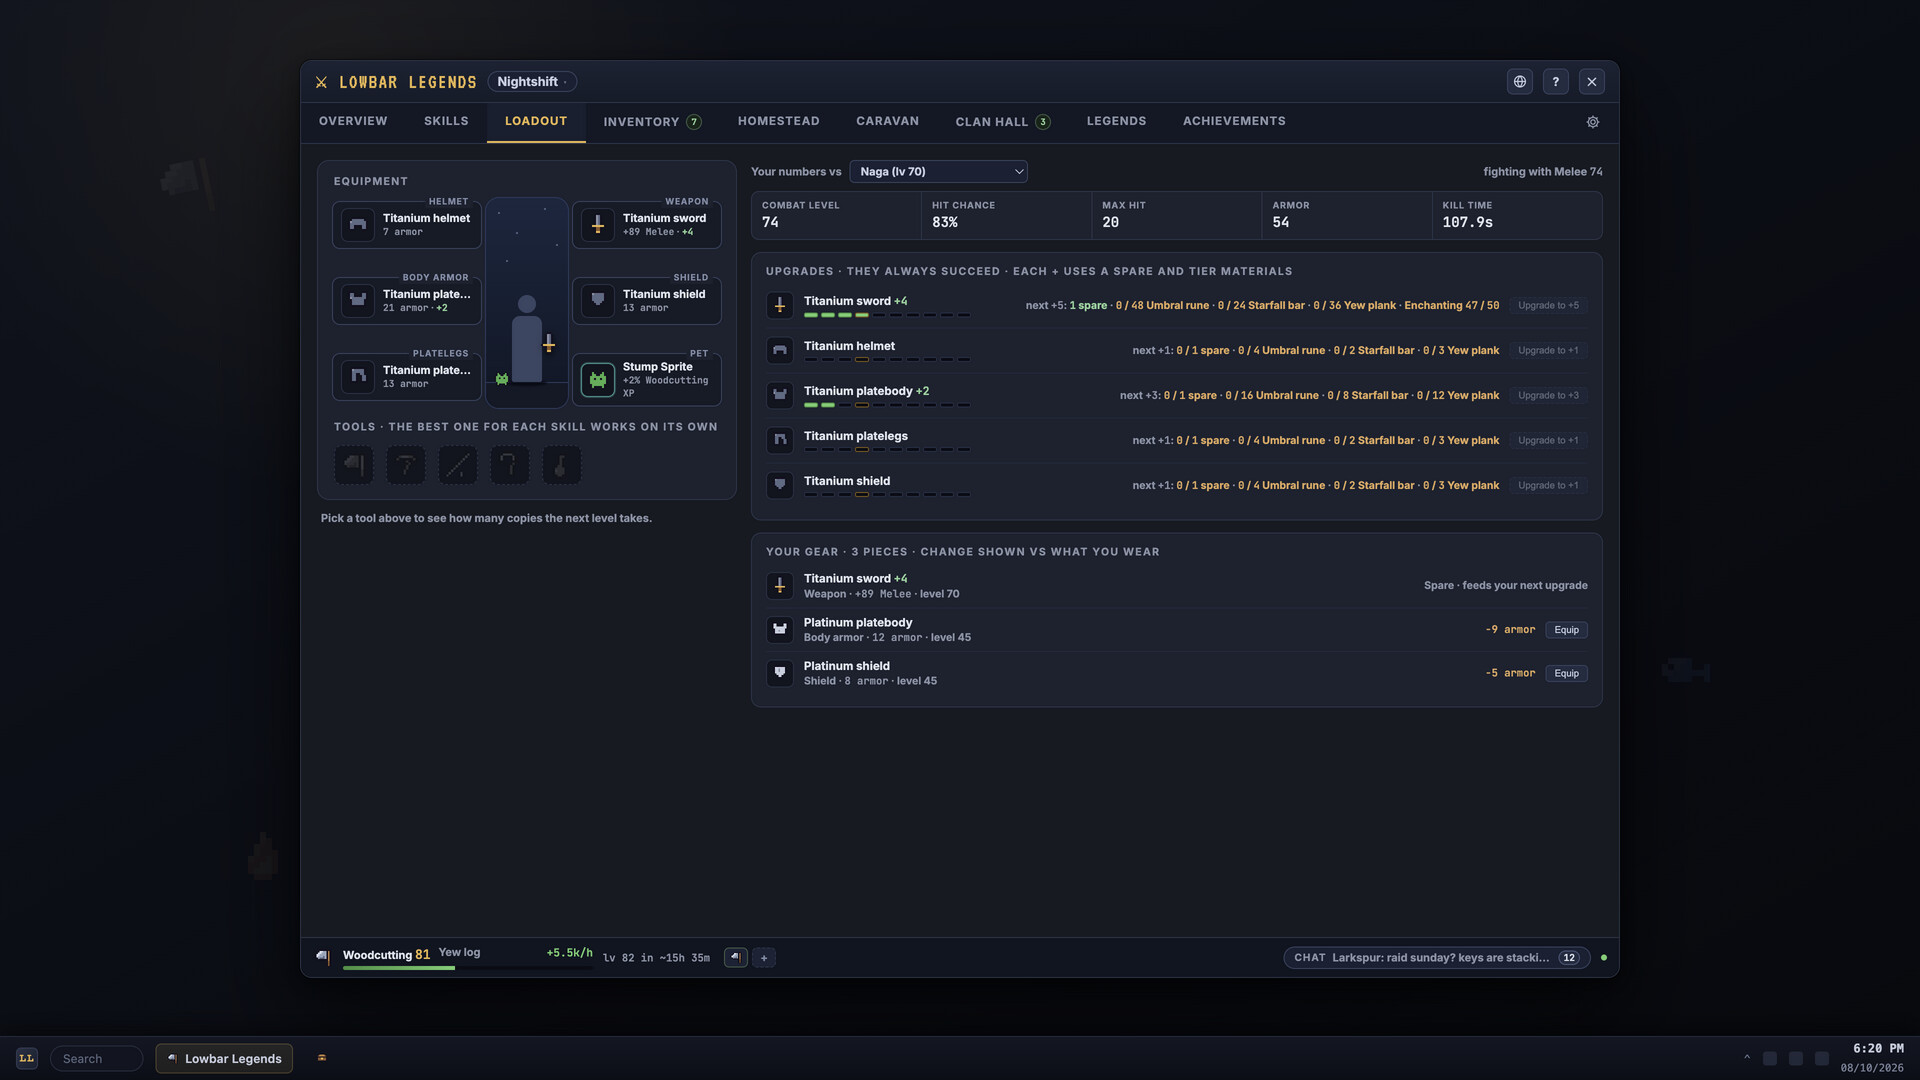The image size is (1920, 1080).
Task: Switch to the Skills tab
Action: [x=446, y=121]
